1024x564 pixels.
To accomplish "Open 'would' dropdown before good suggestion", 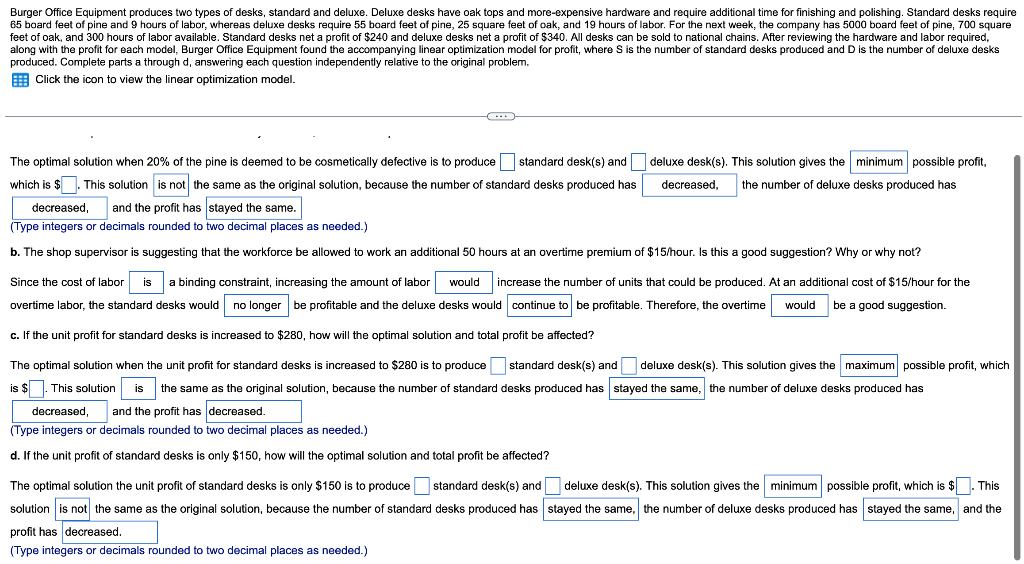I will [x=800, y=306].
